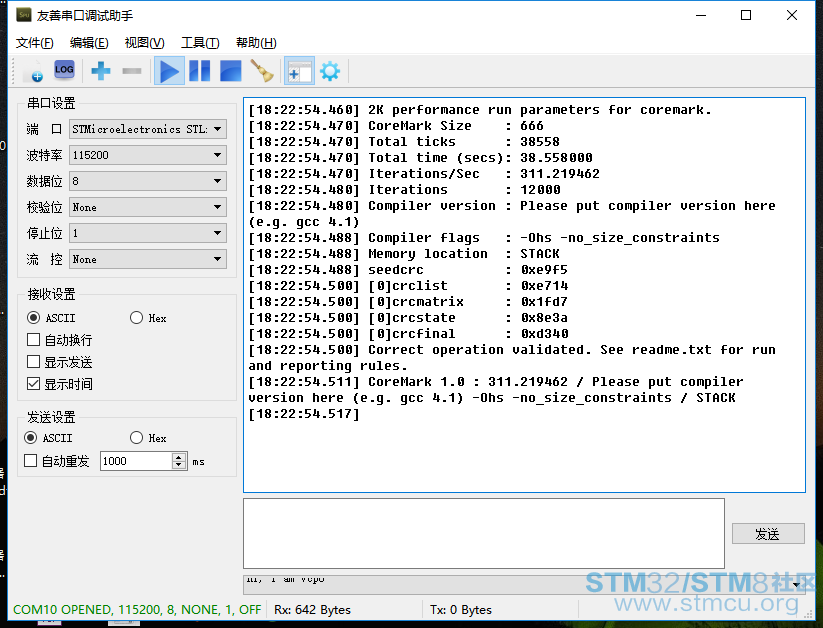Viewport: 823px width, 628px height.
Task: Select ASCII under 发送设置
Action: click(31, 438)
